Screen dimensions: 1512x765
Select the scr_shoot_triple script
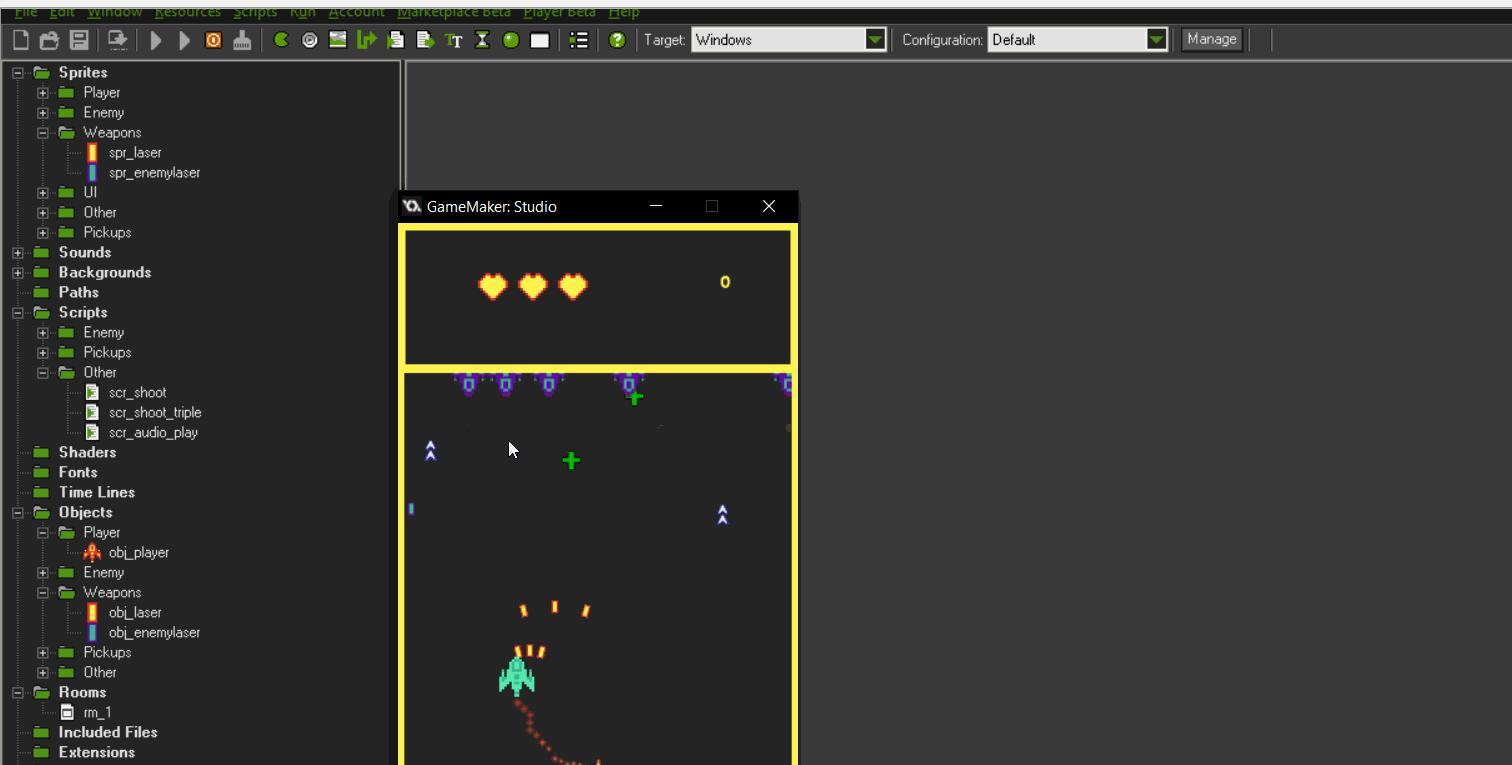pyautogui.click(x=154, y=413)
